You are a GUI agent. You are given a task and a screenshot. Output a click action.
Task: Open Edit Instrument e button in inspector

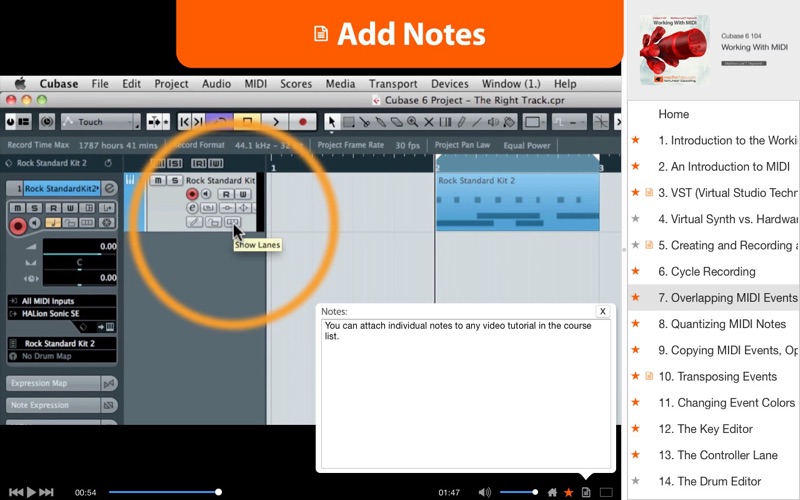(x=109, y=188)
